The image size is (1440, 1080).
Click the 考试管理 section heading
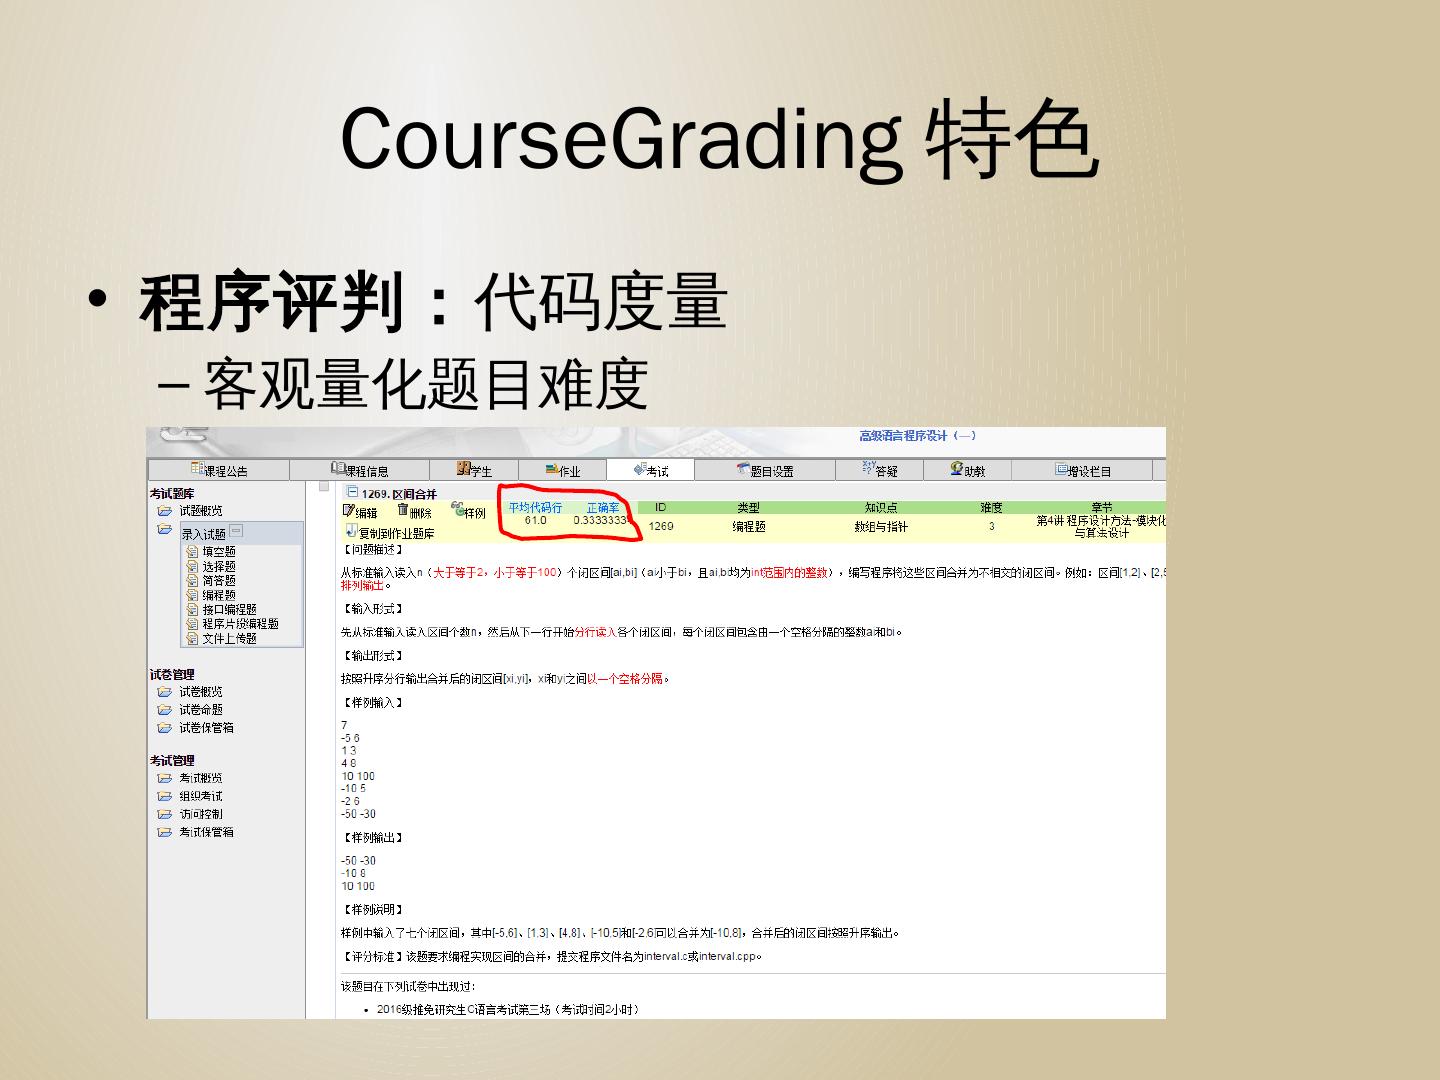172,761
